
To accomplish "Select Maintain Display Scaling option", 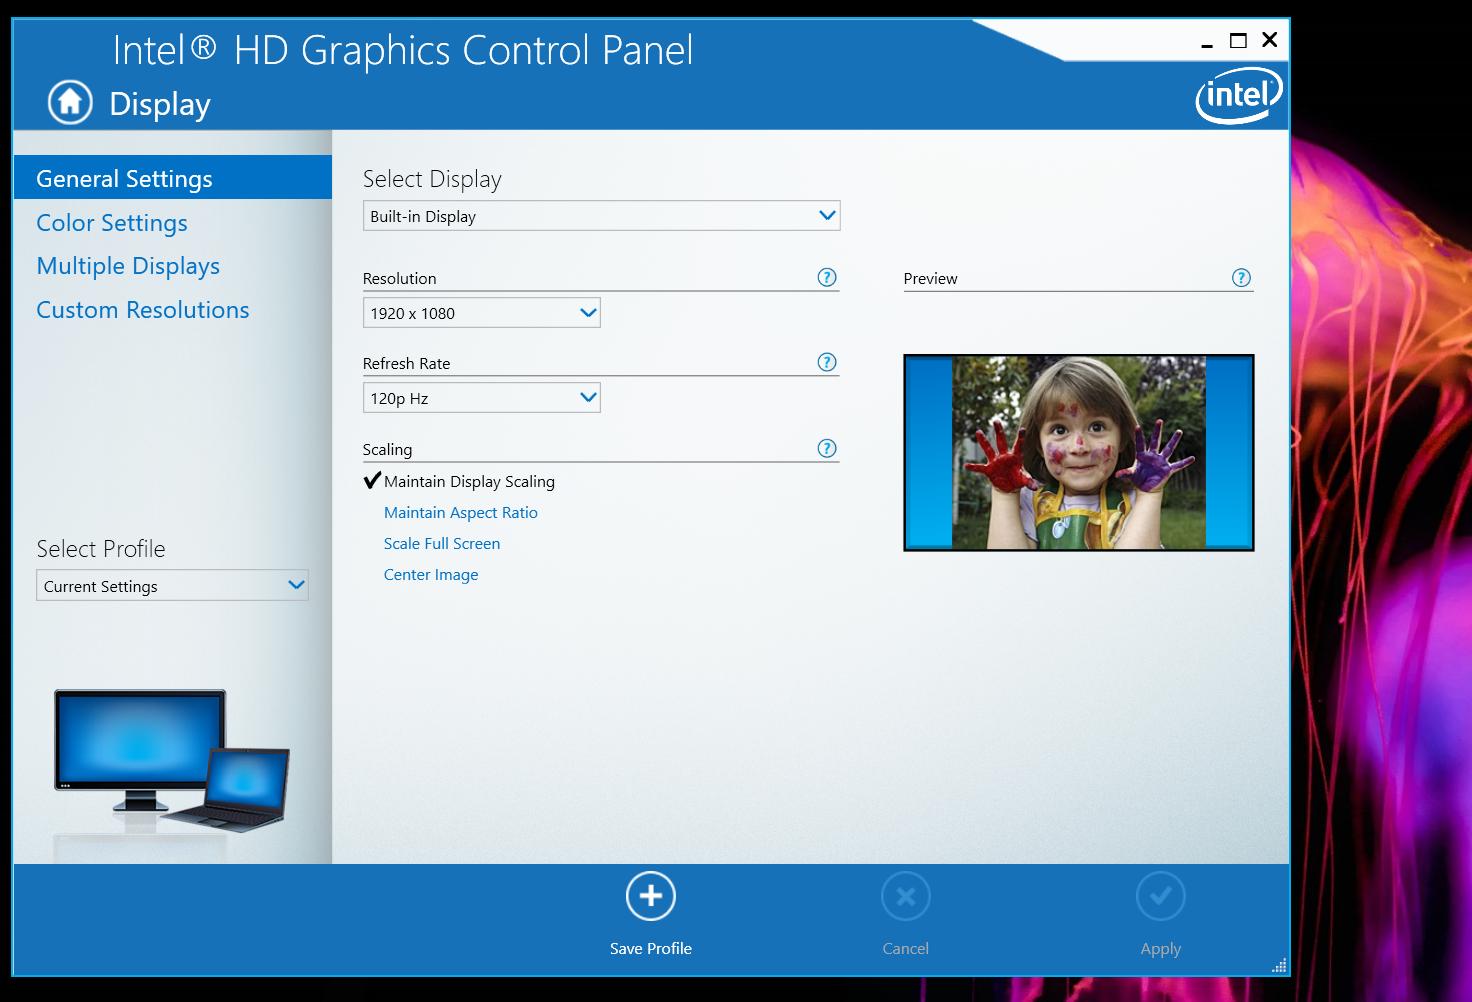I will point(469,481).
